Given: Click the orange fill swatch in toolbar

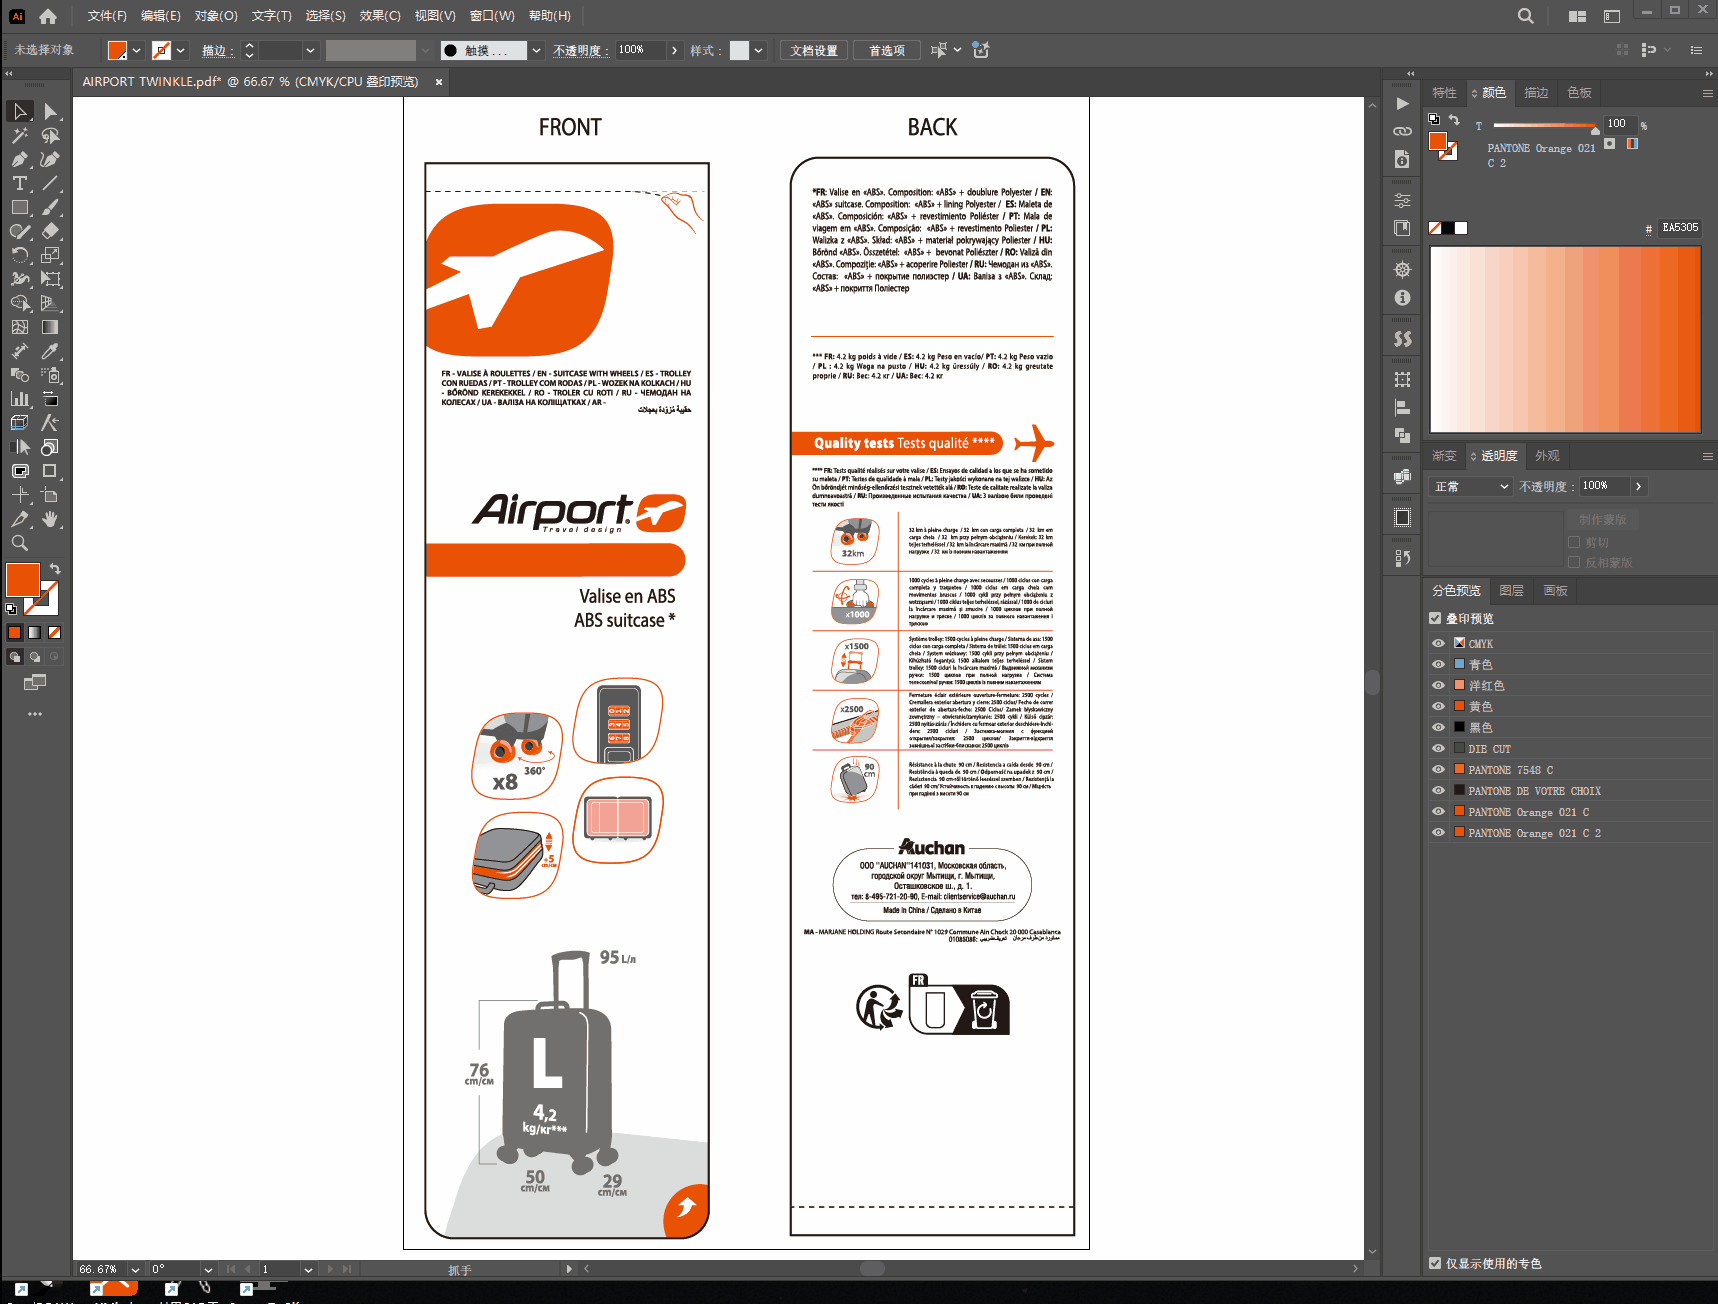Looking at the screenshot, I should (x=23, y=579).
